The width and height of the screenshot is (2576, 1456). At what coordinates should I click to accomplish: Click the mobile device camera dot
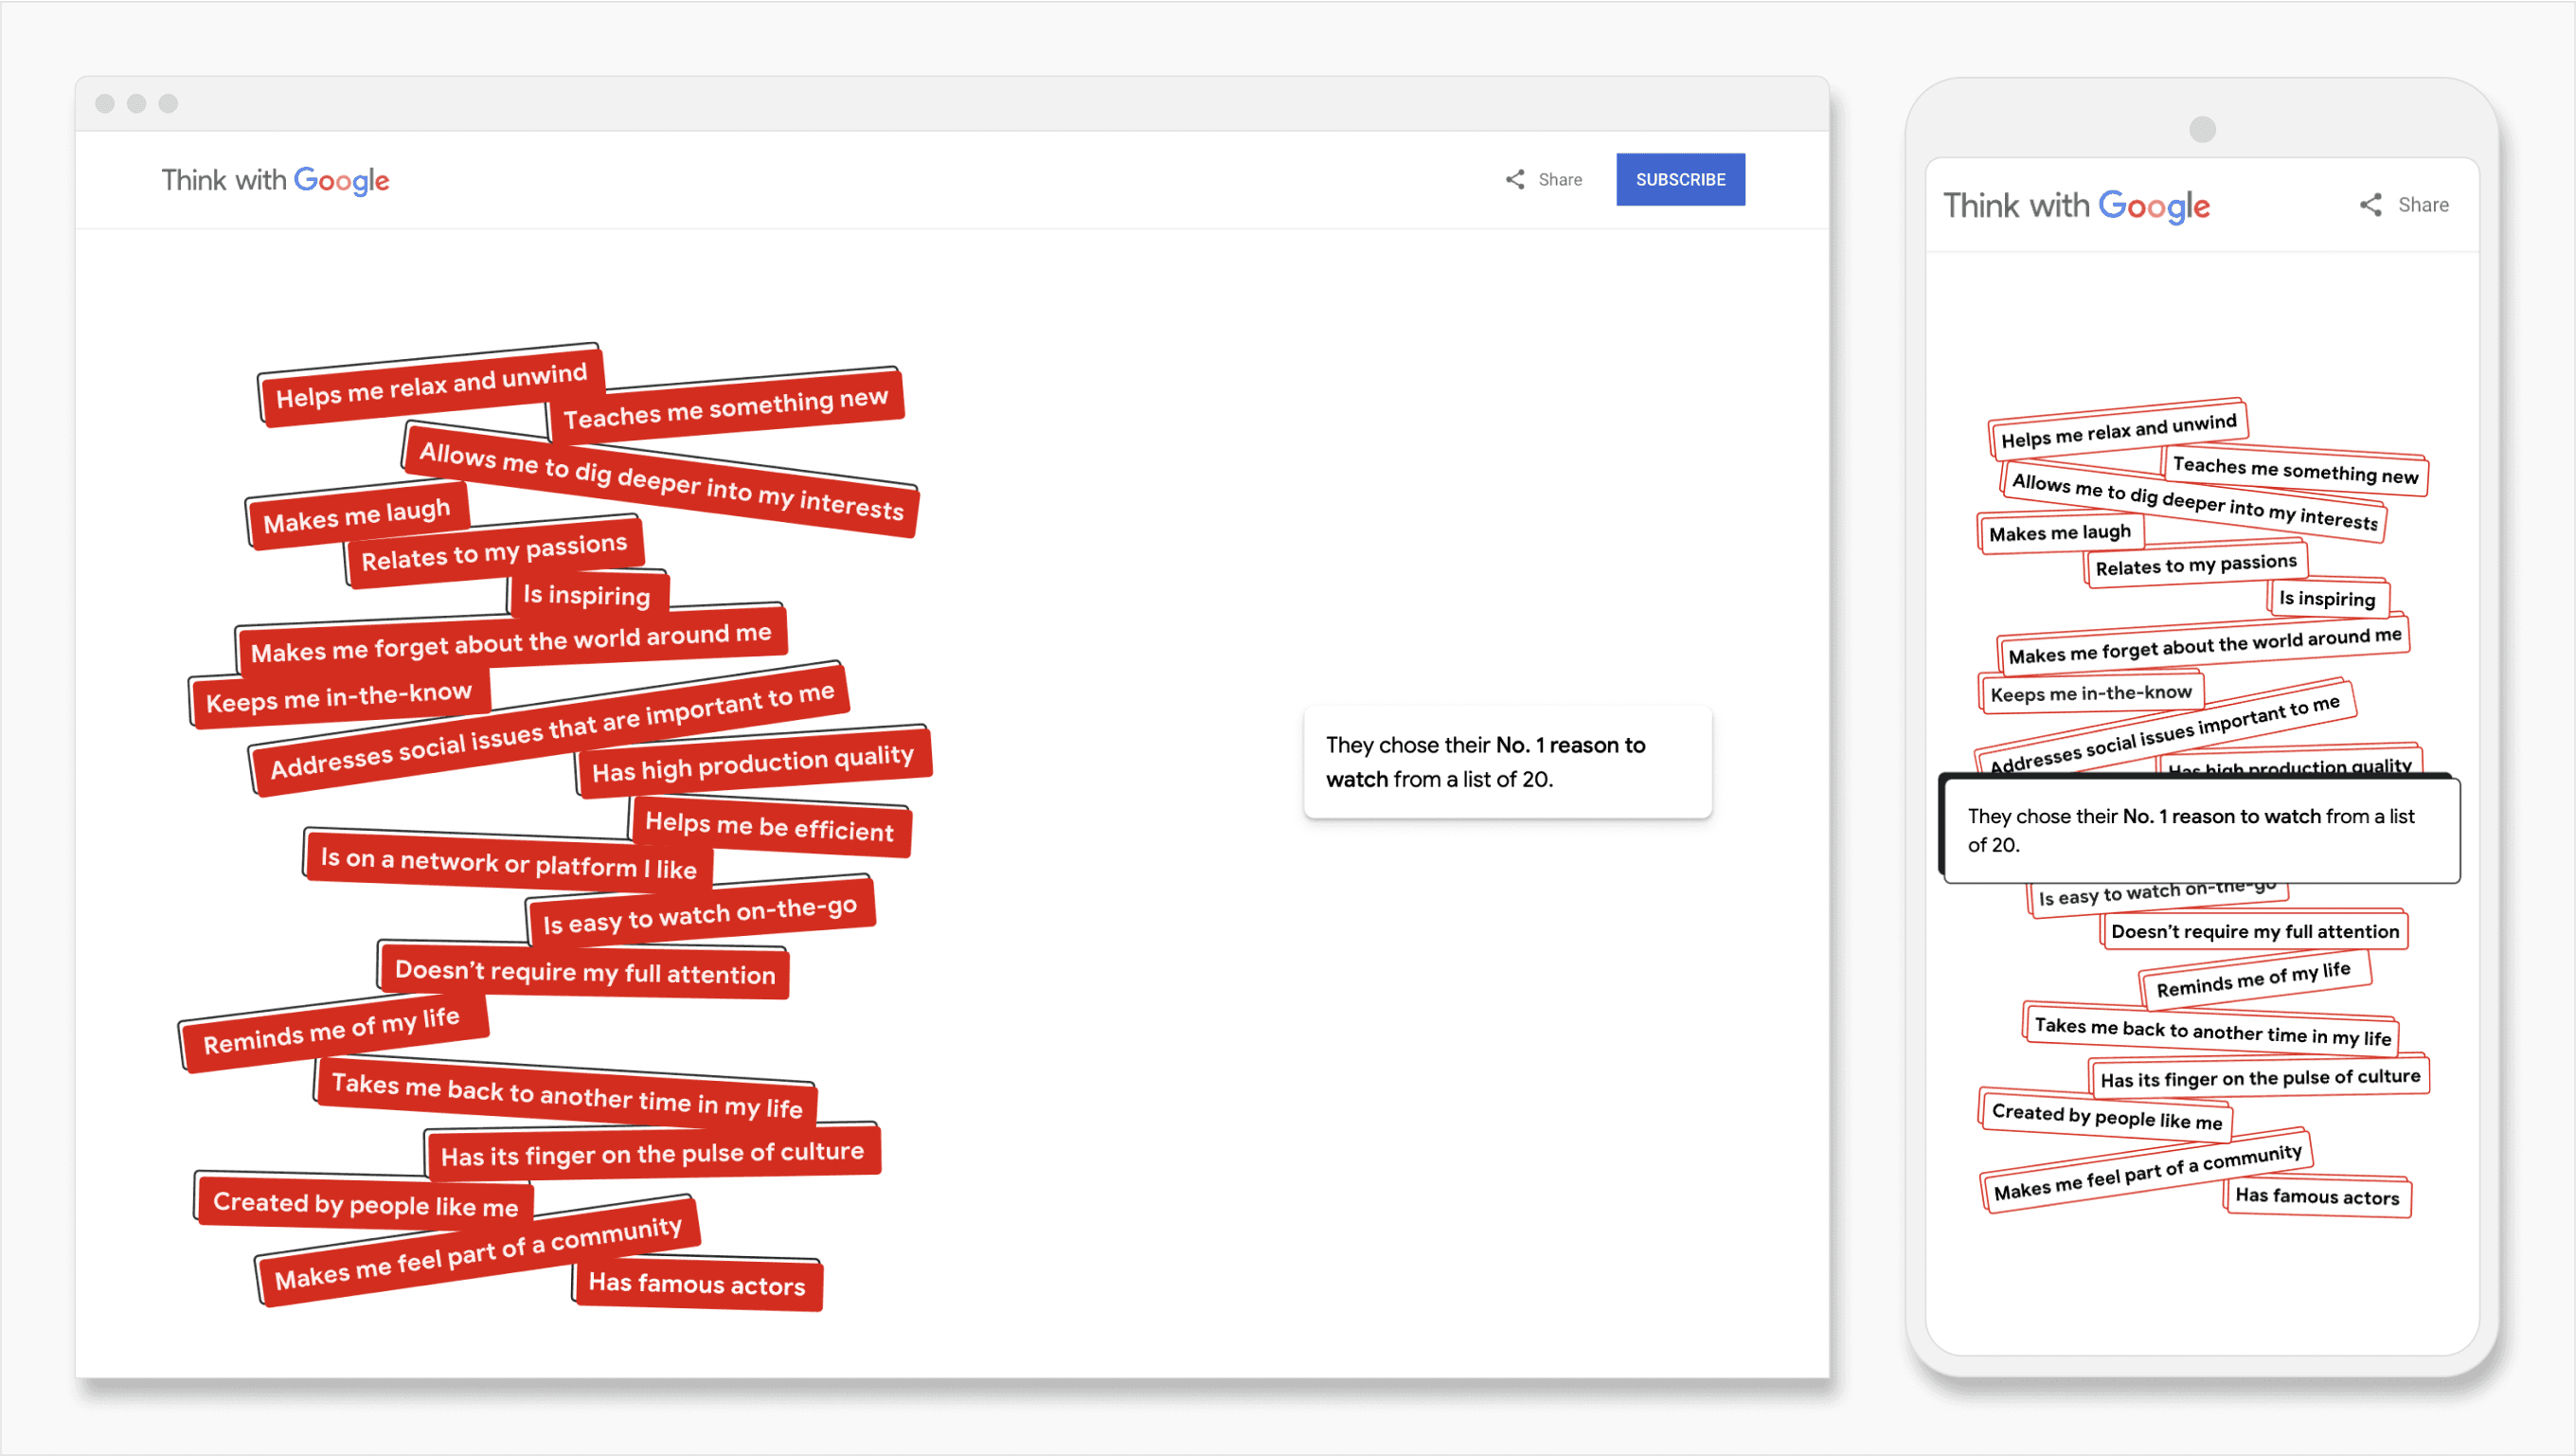[x=2203, y=128]
